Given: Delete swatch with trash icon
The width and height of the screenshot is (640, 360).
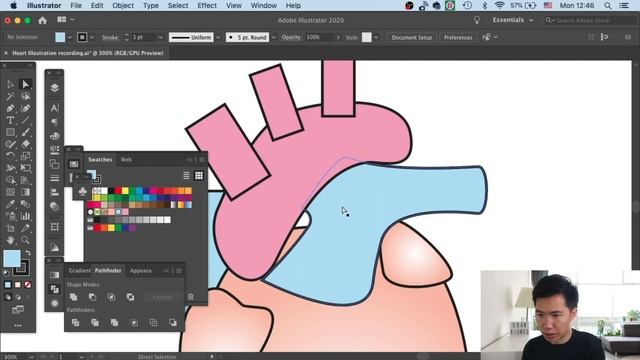Looking at the screenshot, I should click(x=191, y=297).
